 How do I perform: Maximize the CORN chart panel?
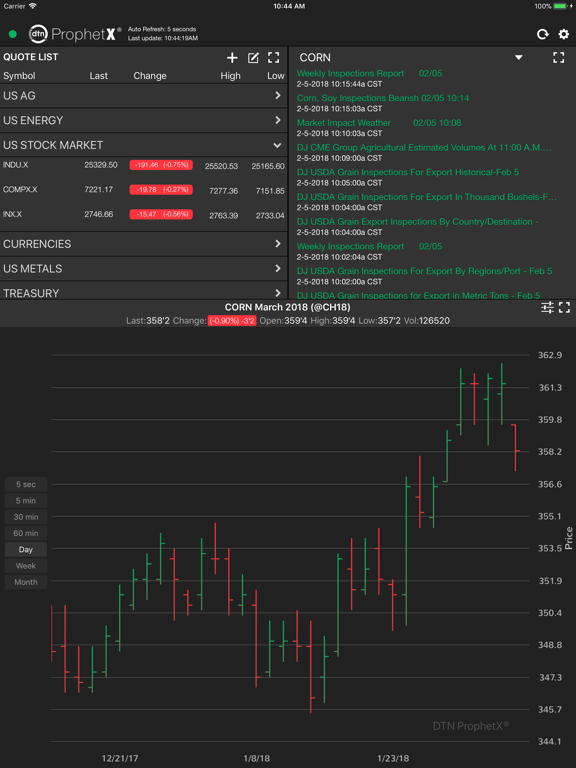click(565, 308)
